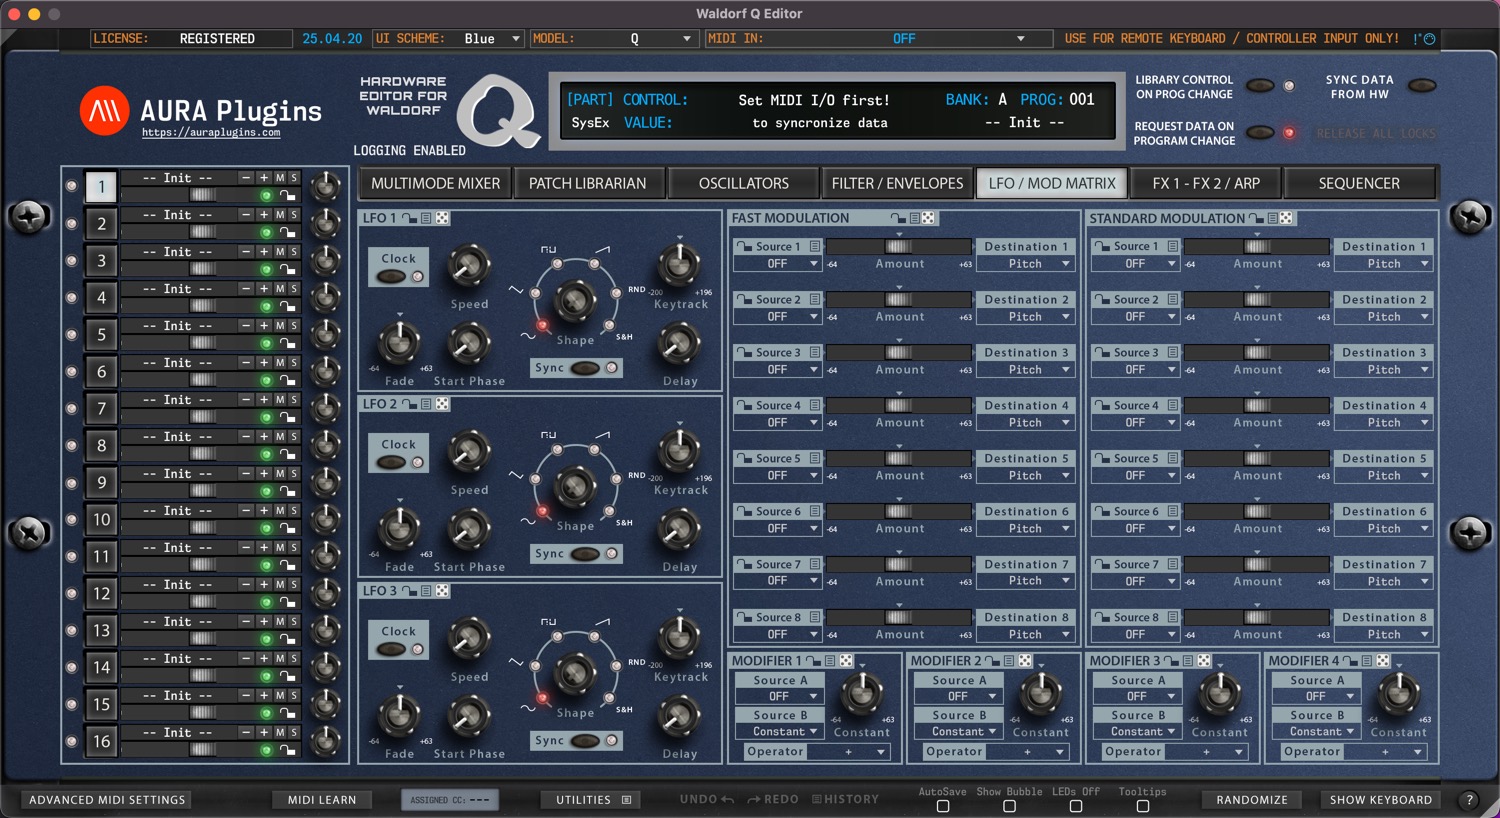Open Standard Modulation Source 5 dropdown
This screenshot has height=818, width=1500.
click(x=1135, y=476)
